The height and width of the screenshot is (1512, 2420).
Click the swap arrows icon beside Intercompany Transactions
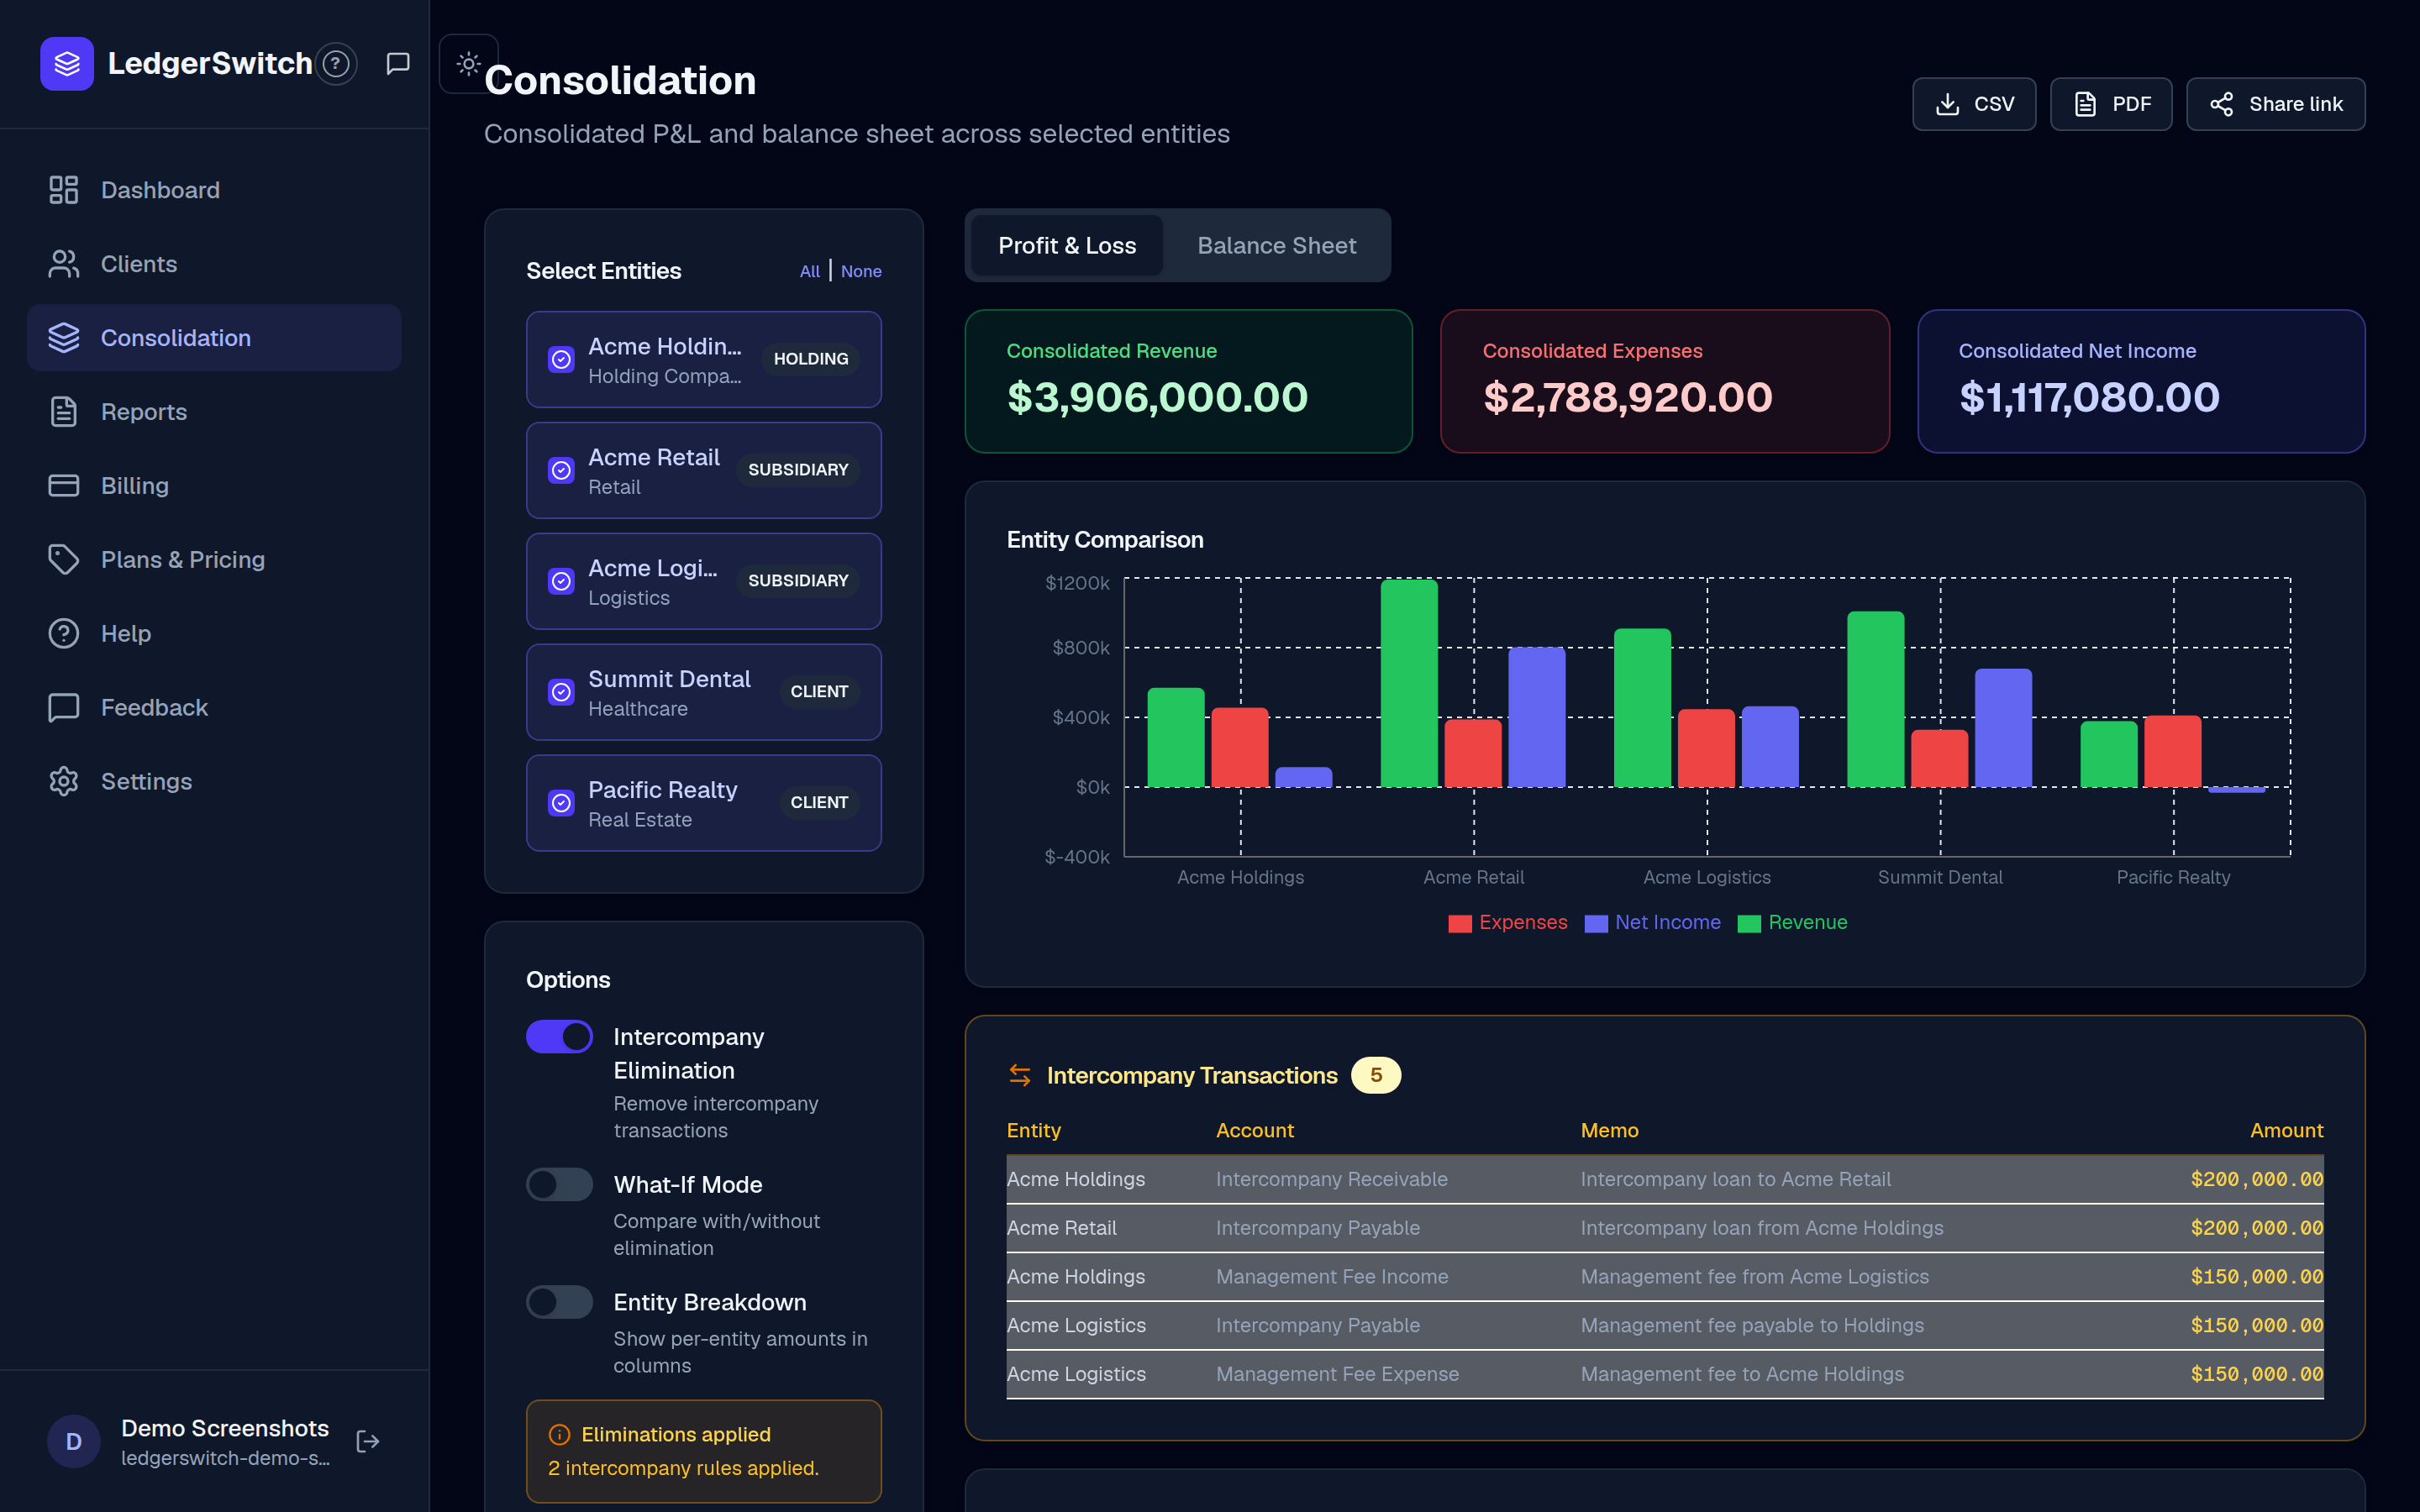pyautogui.click(x=1020, y=1075)
